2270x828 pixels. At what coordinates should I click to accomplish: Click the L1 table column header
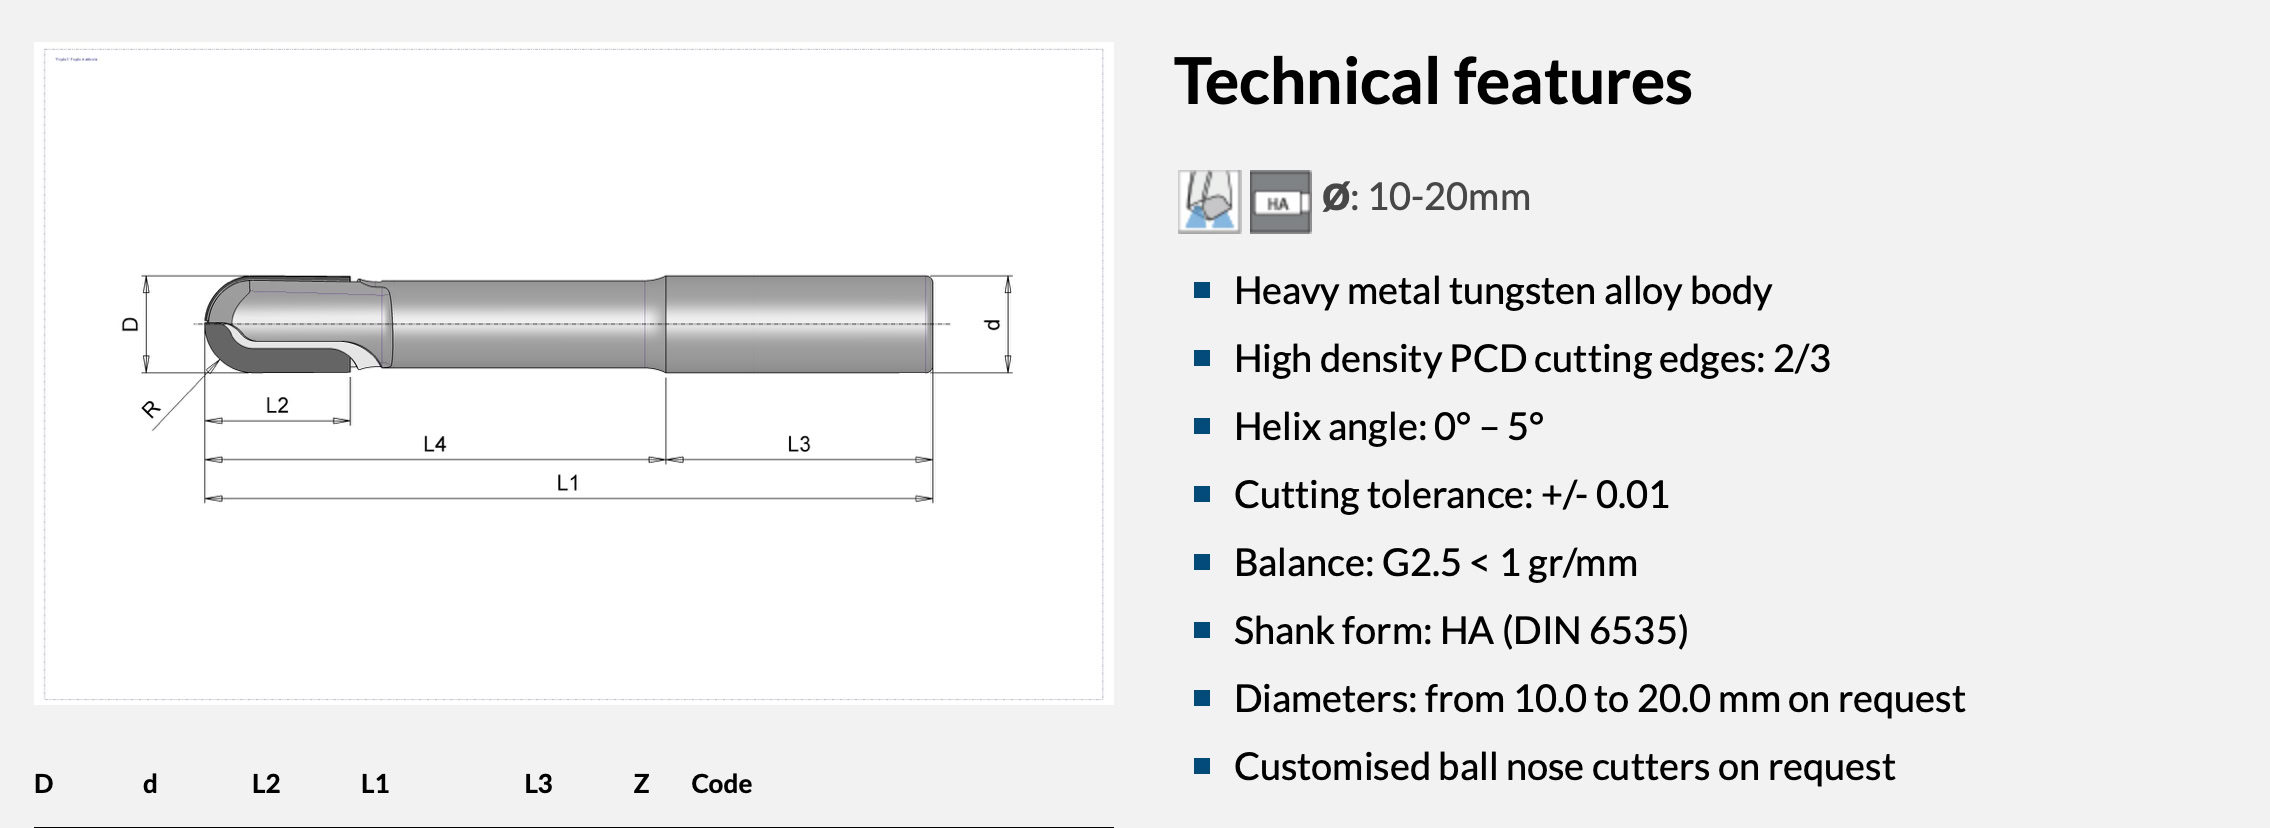375,784
